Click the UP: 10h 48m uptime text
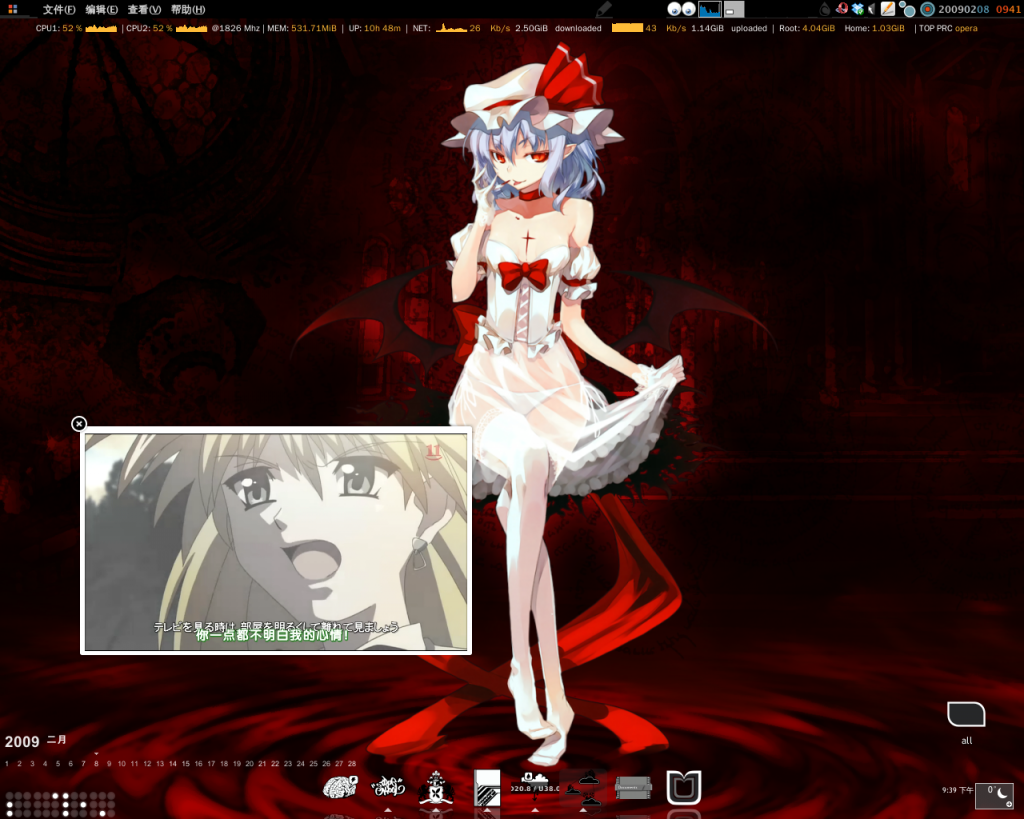Screen dimensions: 1024x819 (374, 28)
